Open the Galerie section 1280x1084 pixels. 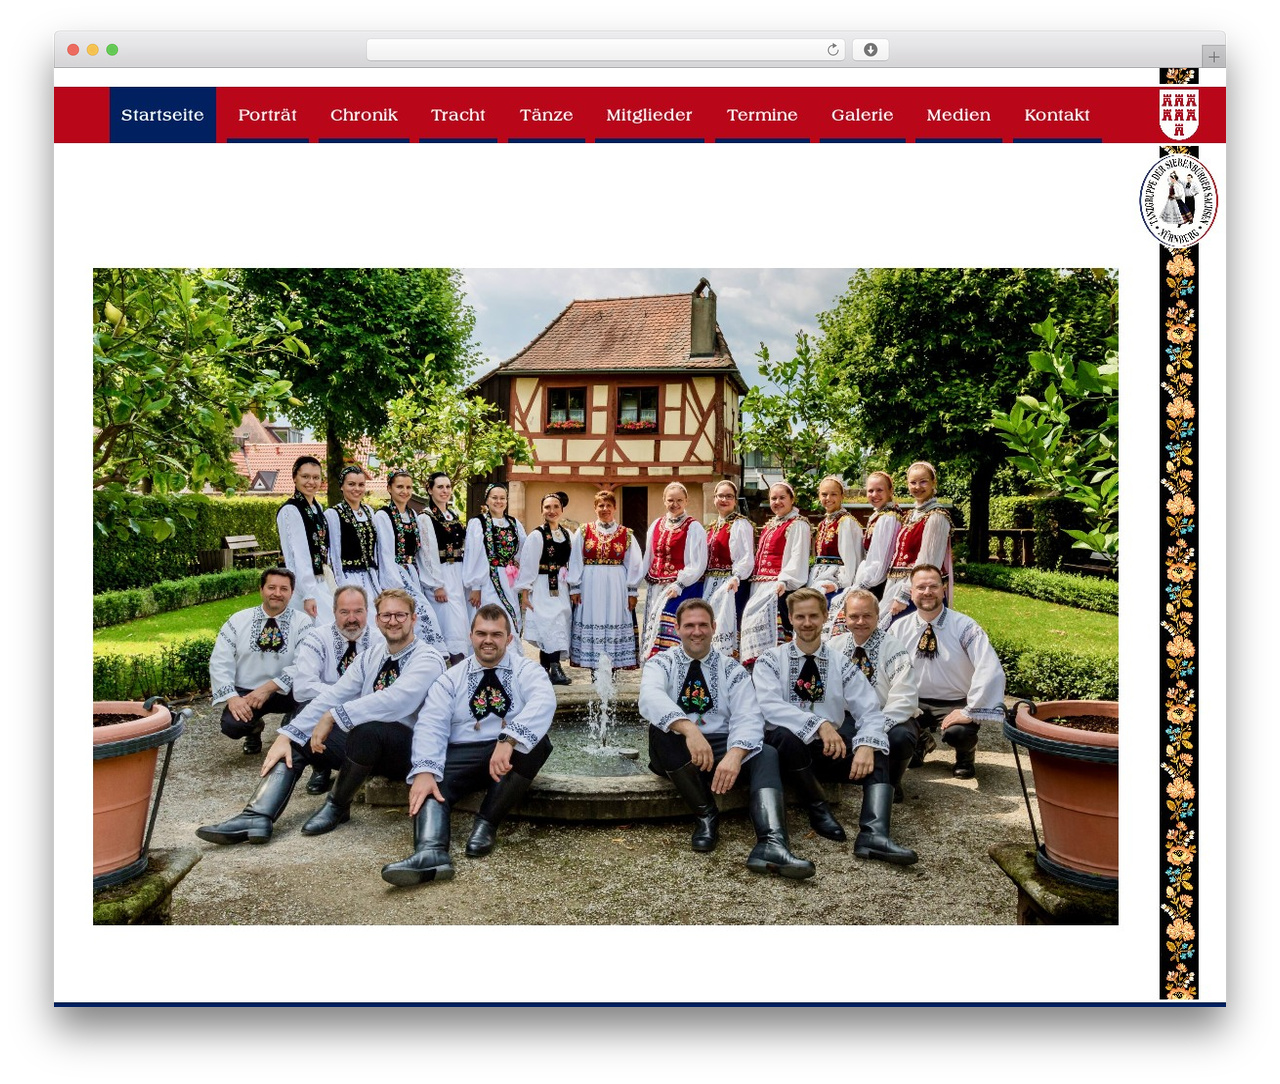862,115
